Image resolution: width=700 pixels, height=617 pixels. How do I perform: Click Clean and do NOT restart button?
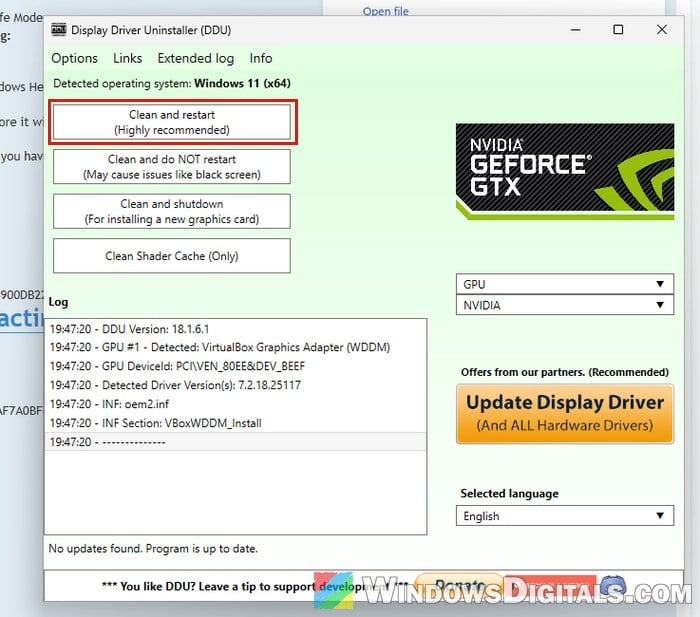[x=172, y=167]
